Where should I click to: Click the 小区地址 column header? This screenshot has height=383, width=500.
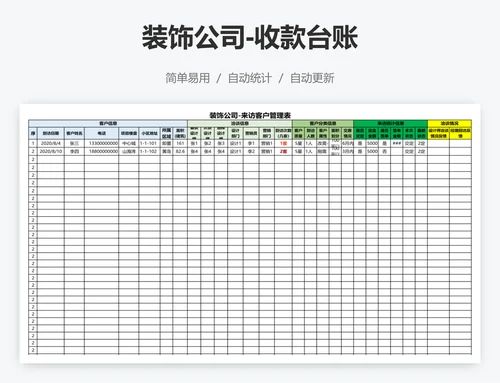click(x=149, y=133)
